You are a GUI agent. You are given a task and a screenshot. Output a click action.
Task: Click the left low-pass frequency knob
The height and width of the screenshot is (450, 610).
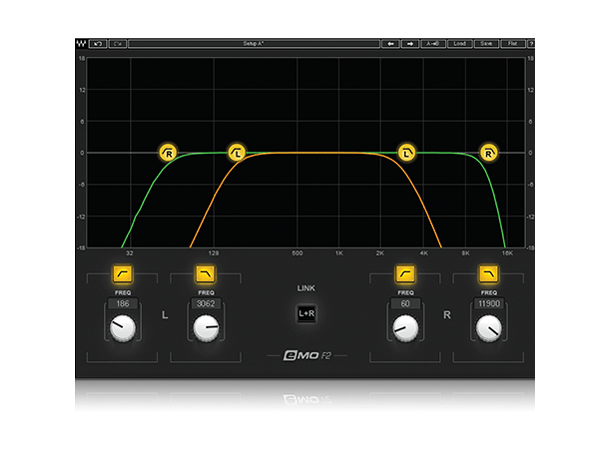(206, 328)
